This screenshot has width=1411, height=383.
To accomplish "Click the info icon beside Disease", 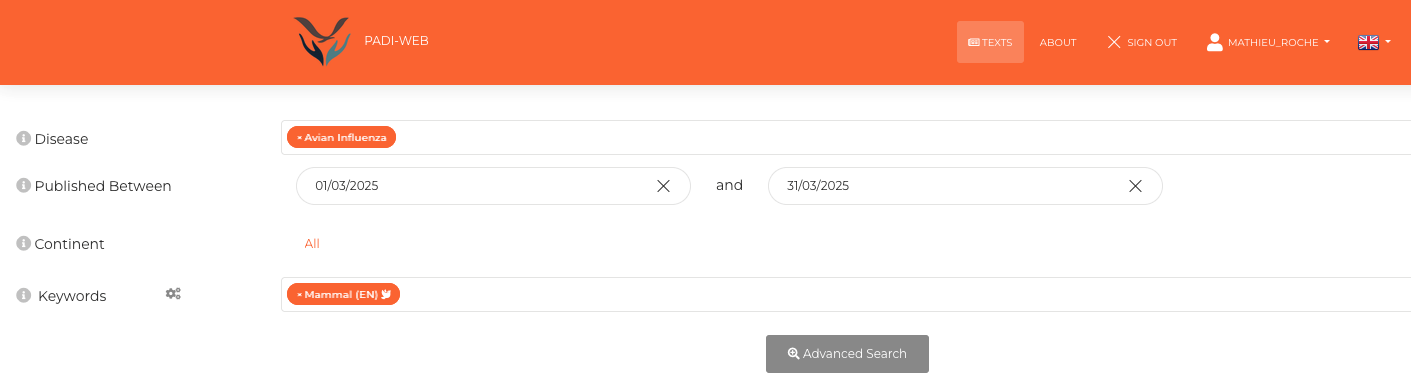I will click(x=24, y=138).
